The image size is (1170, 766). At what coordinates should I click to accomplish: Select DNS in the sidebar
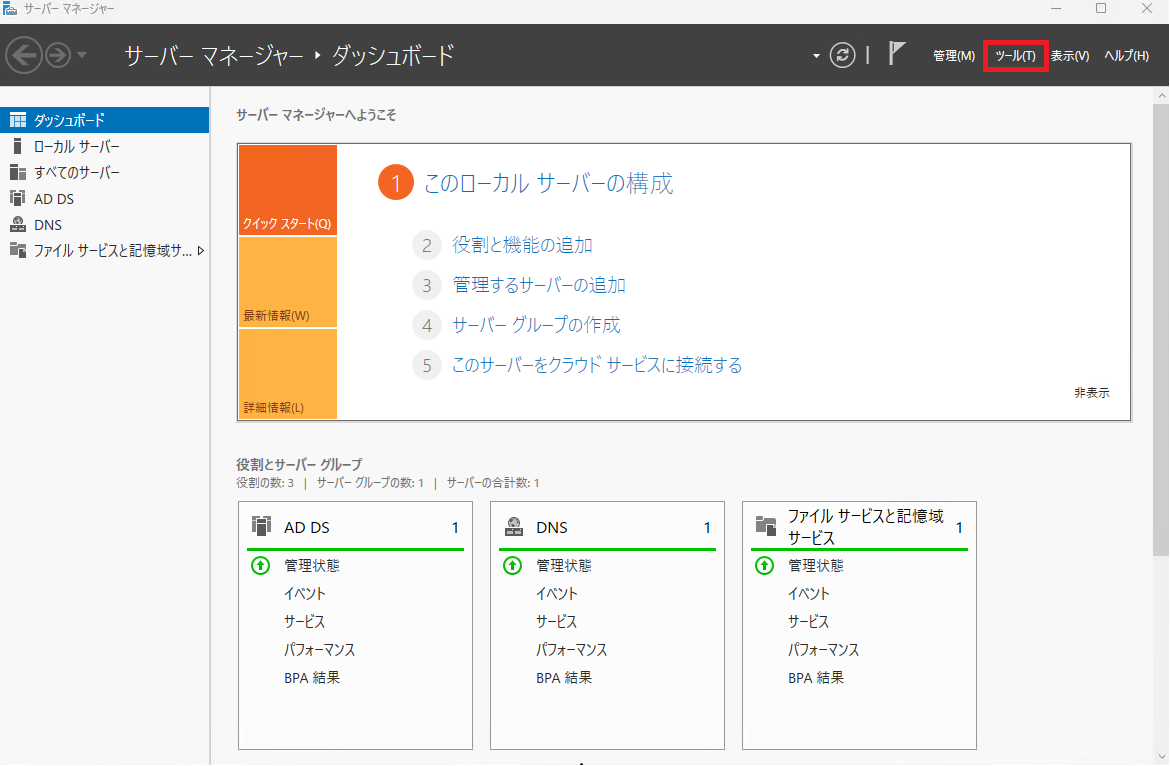104,225
